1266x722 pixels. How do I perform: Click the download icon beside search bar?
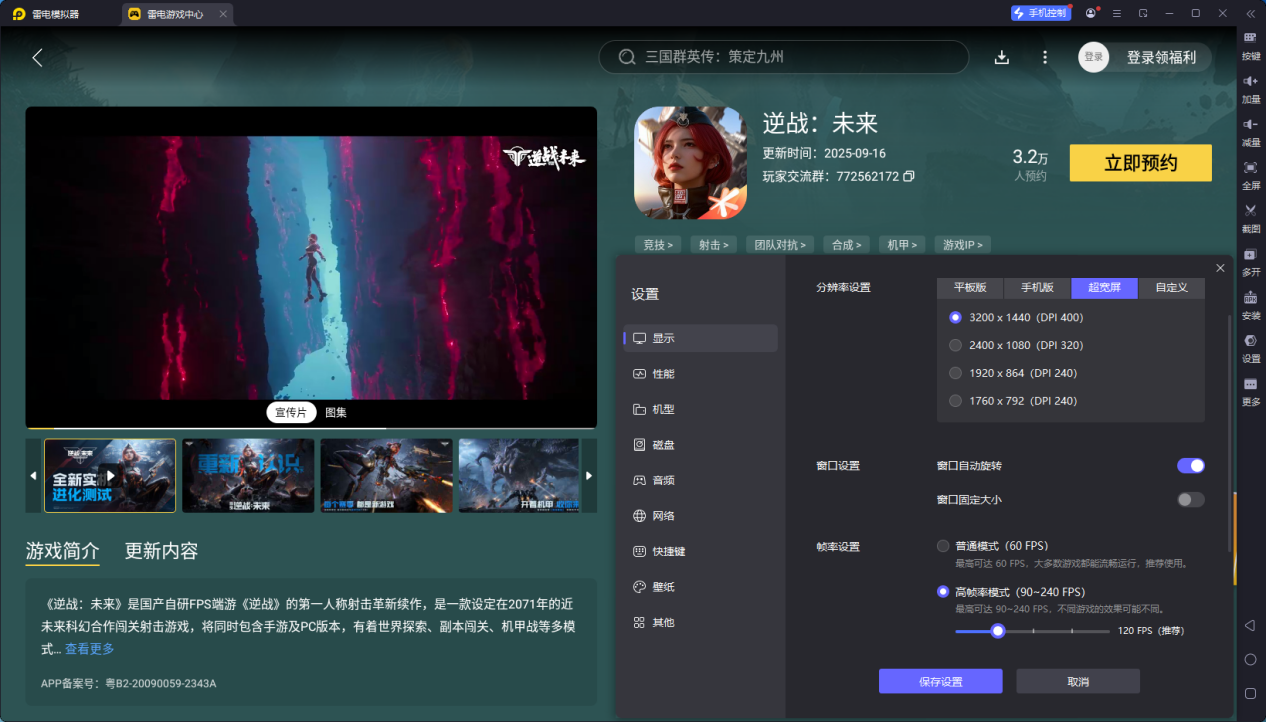[1001, 57]
